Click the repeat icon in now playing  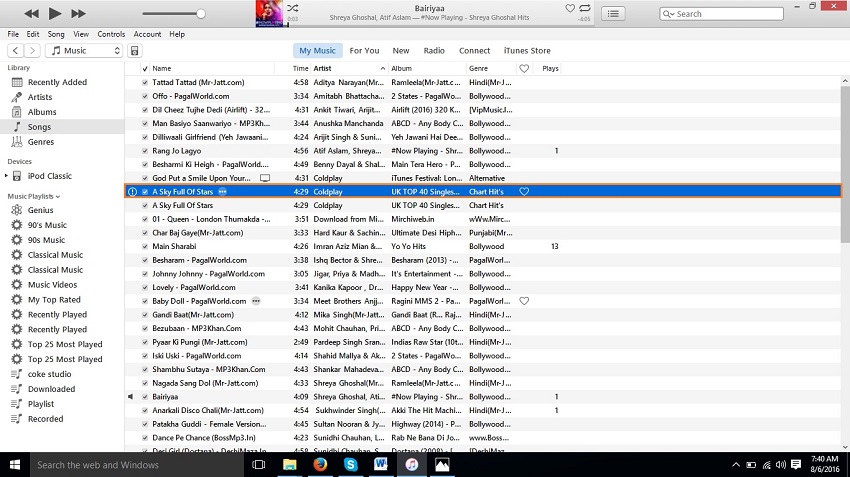pyautogui.click(x=583, y=8)
